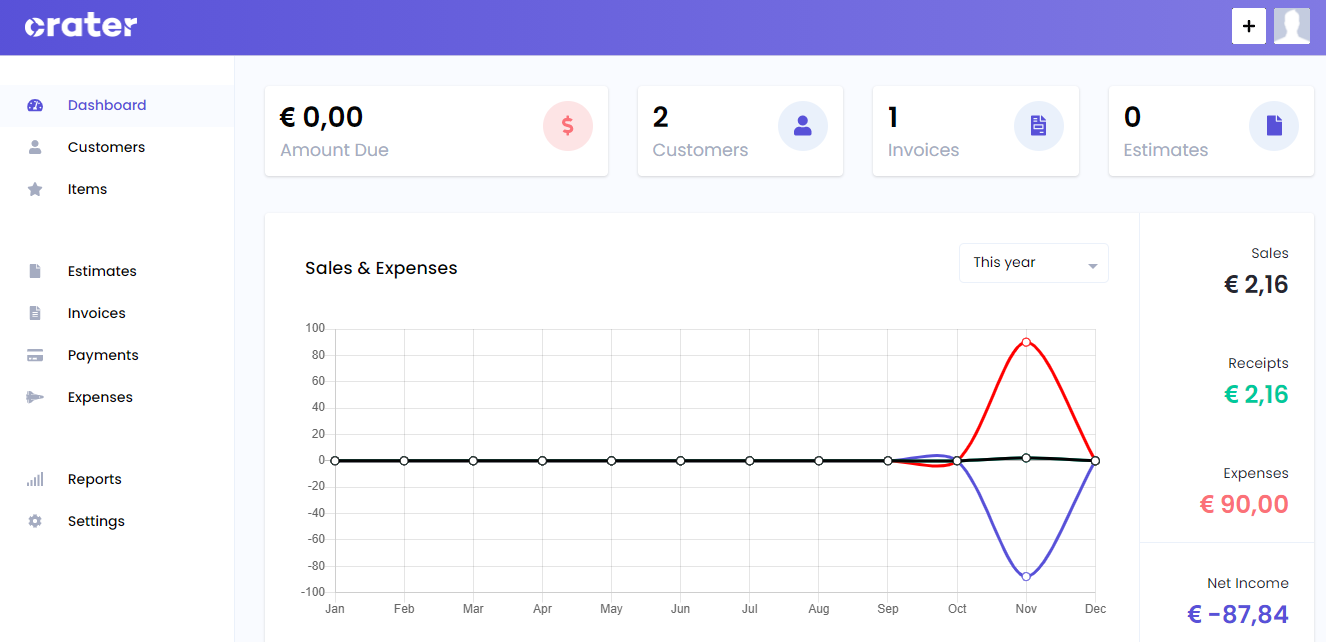Click the Settings gear icon in sidebar

[x=35, y=521]
